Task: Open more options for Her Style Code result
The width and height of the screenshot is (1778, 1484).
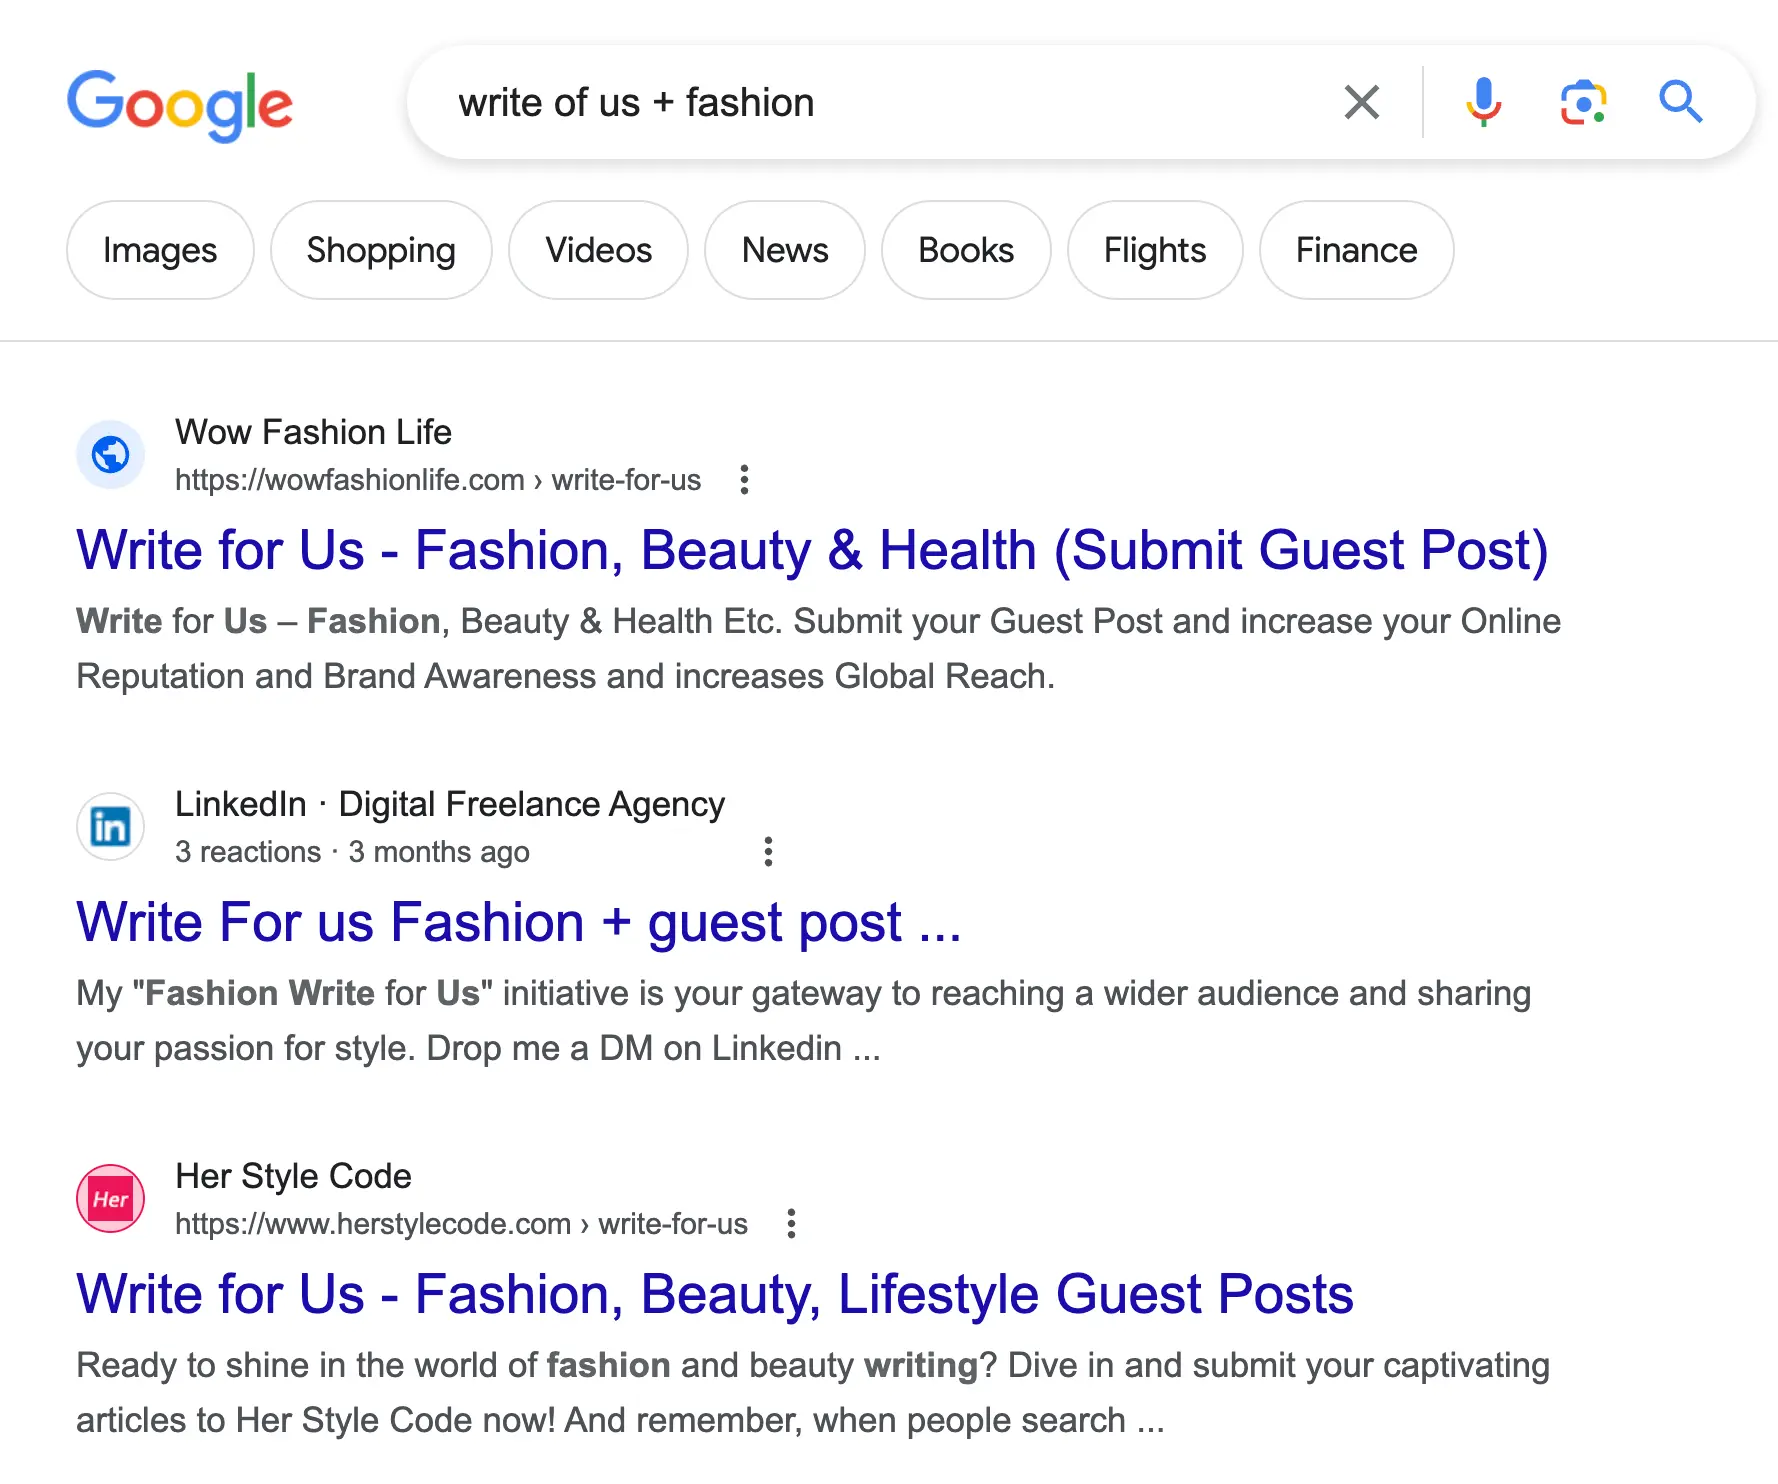Action: pos(791,1224)
